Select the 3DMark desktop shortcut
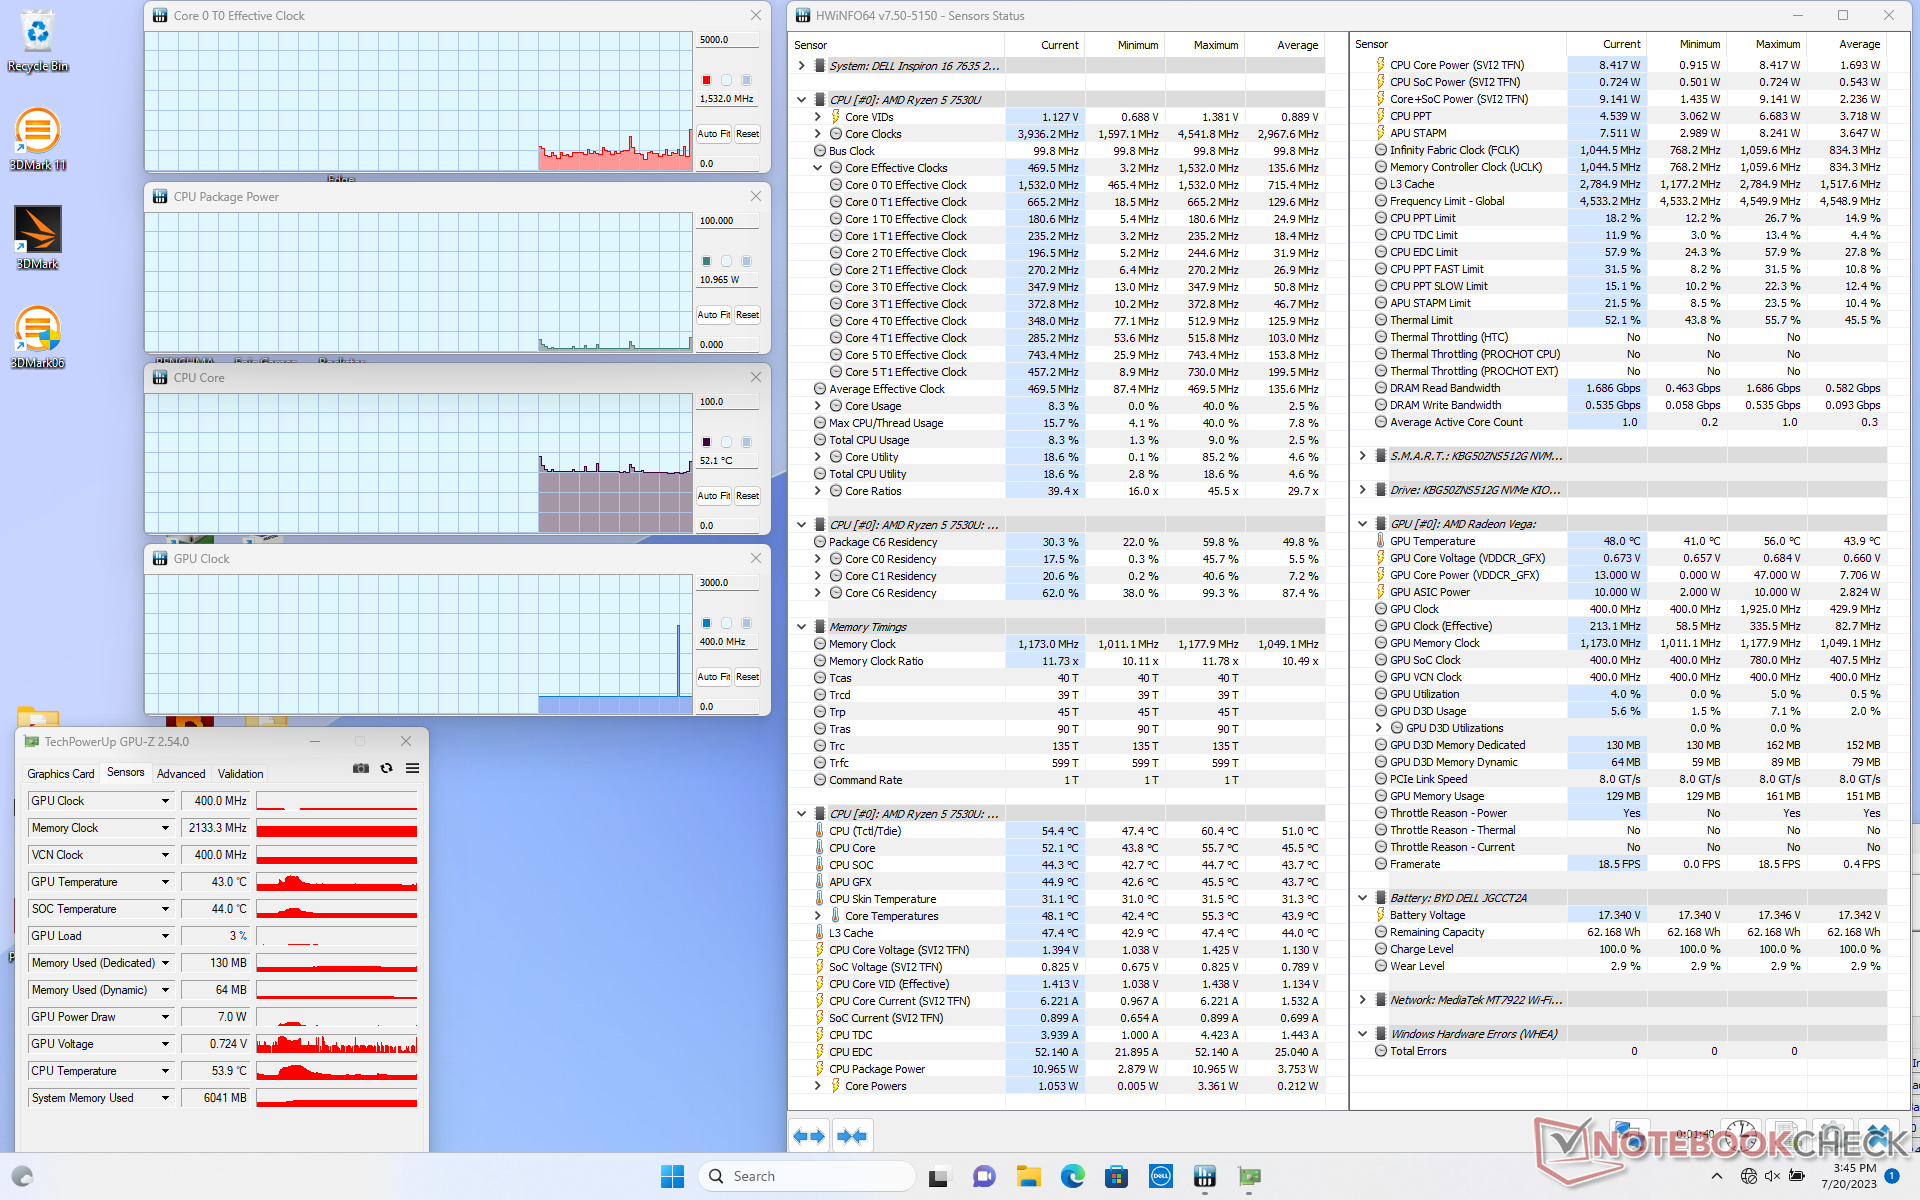Viewport: 1920px width, 1200px height. [x=38, y=238]
